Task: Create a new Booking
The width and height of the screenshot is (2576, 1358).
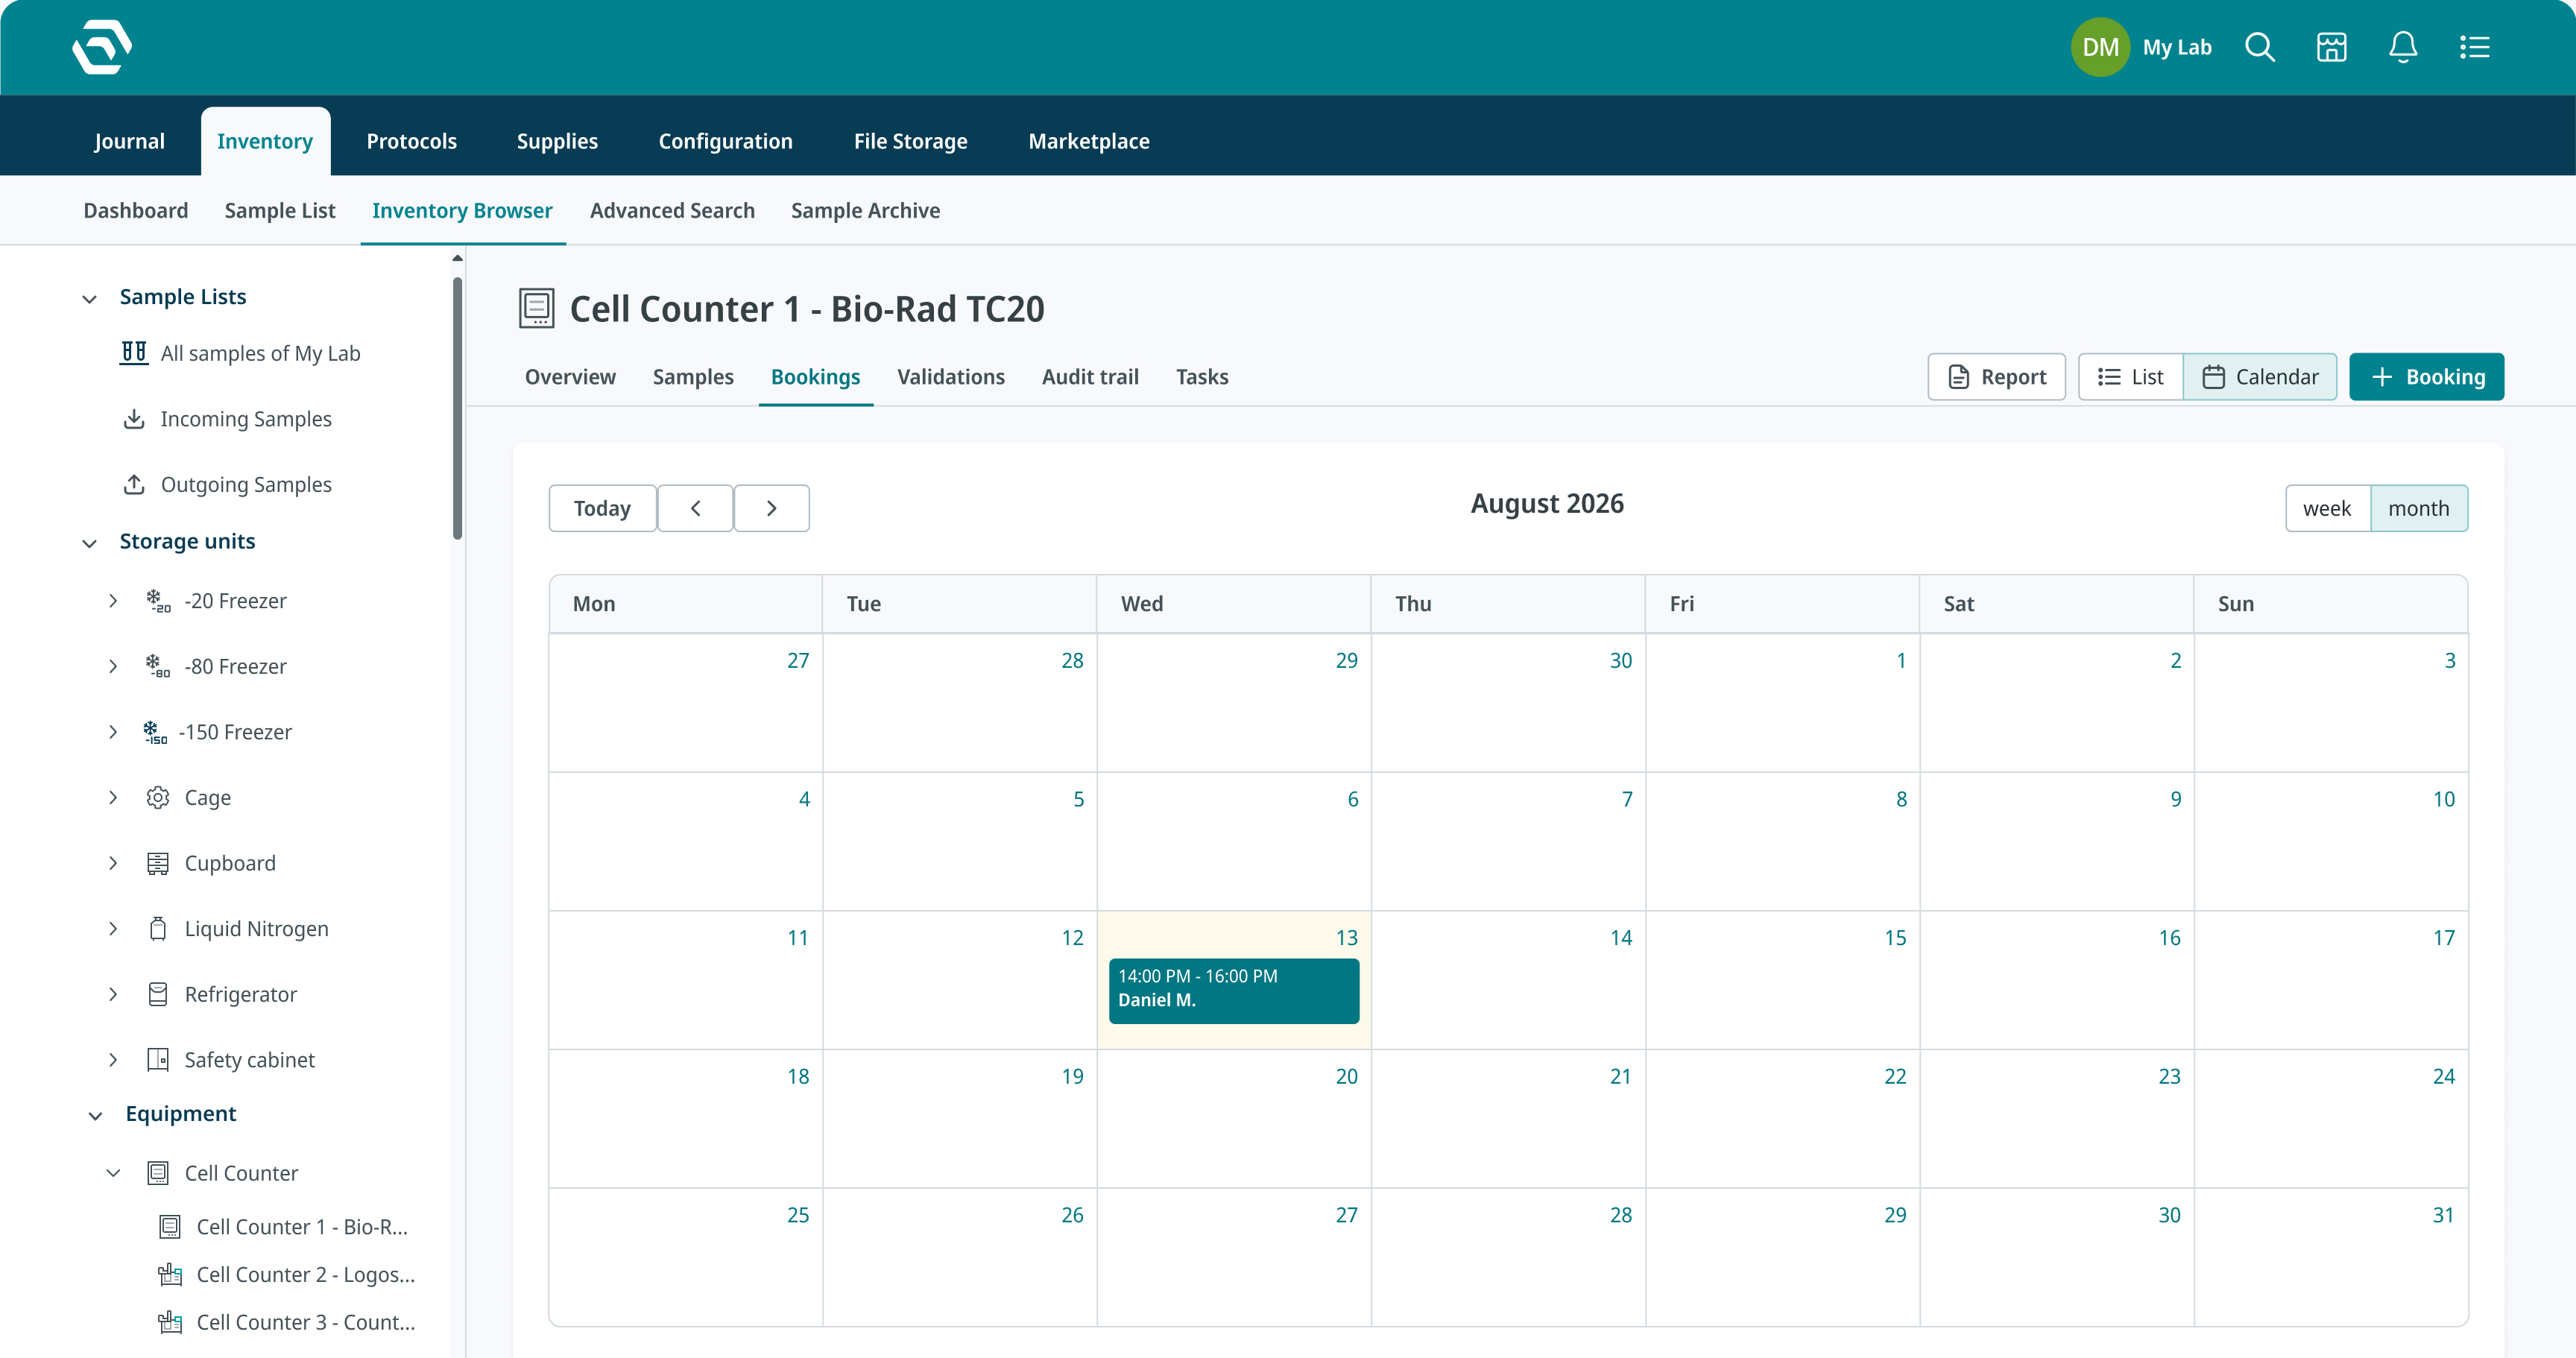Action: [x=2426, y=377]
